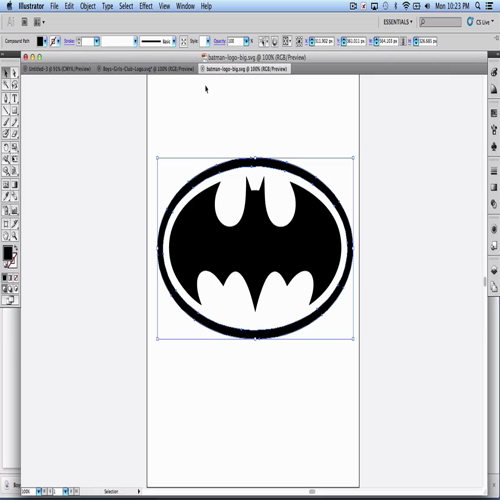500x500 pixels.
Task: Open the ESSENTIALS workspace switcher
Action: 398,22
